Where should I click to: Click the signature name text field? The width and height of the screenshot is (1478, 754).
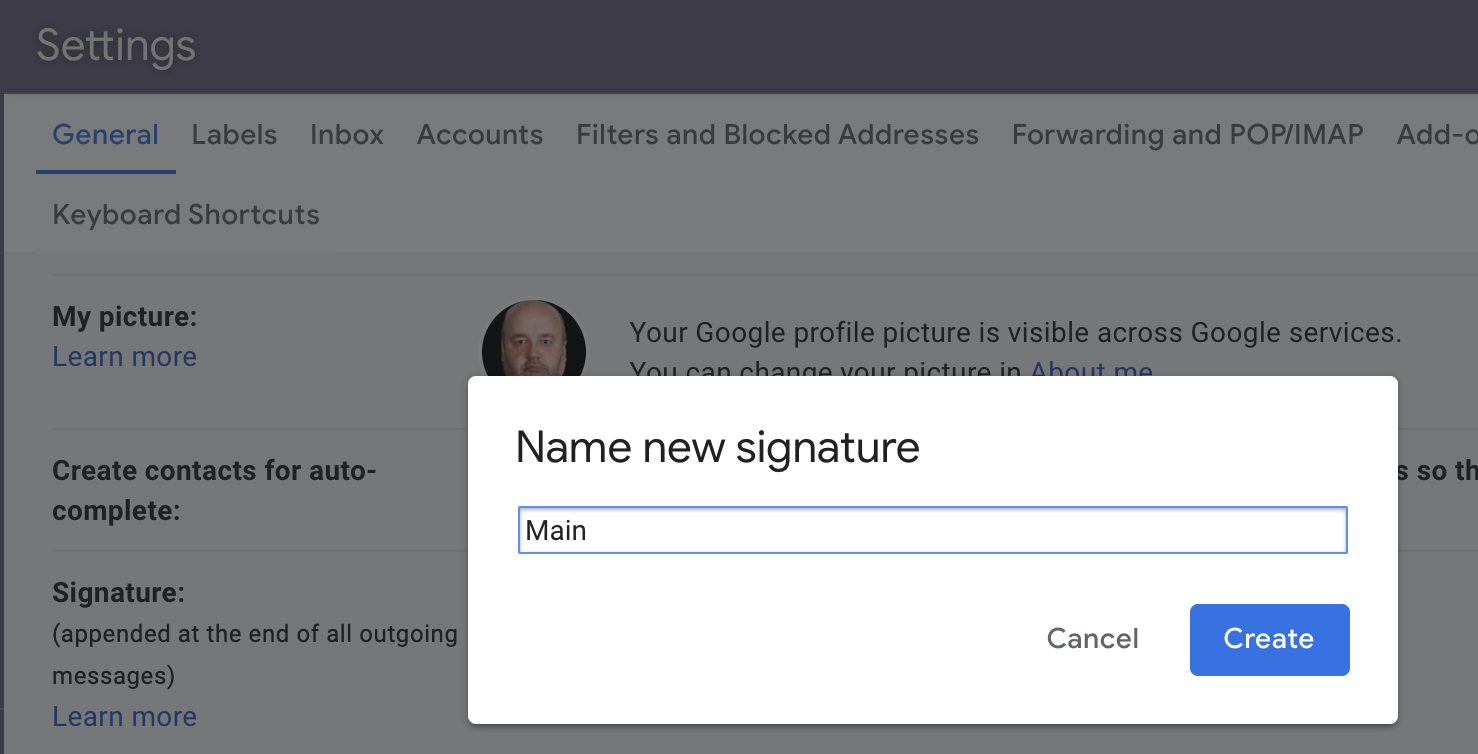[x=932, y=530]
